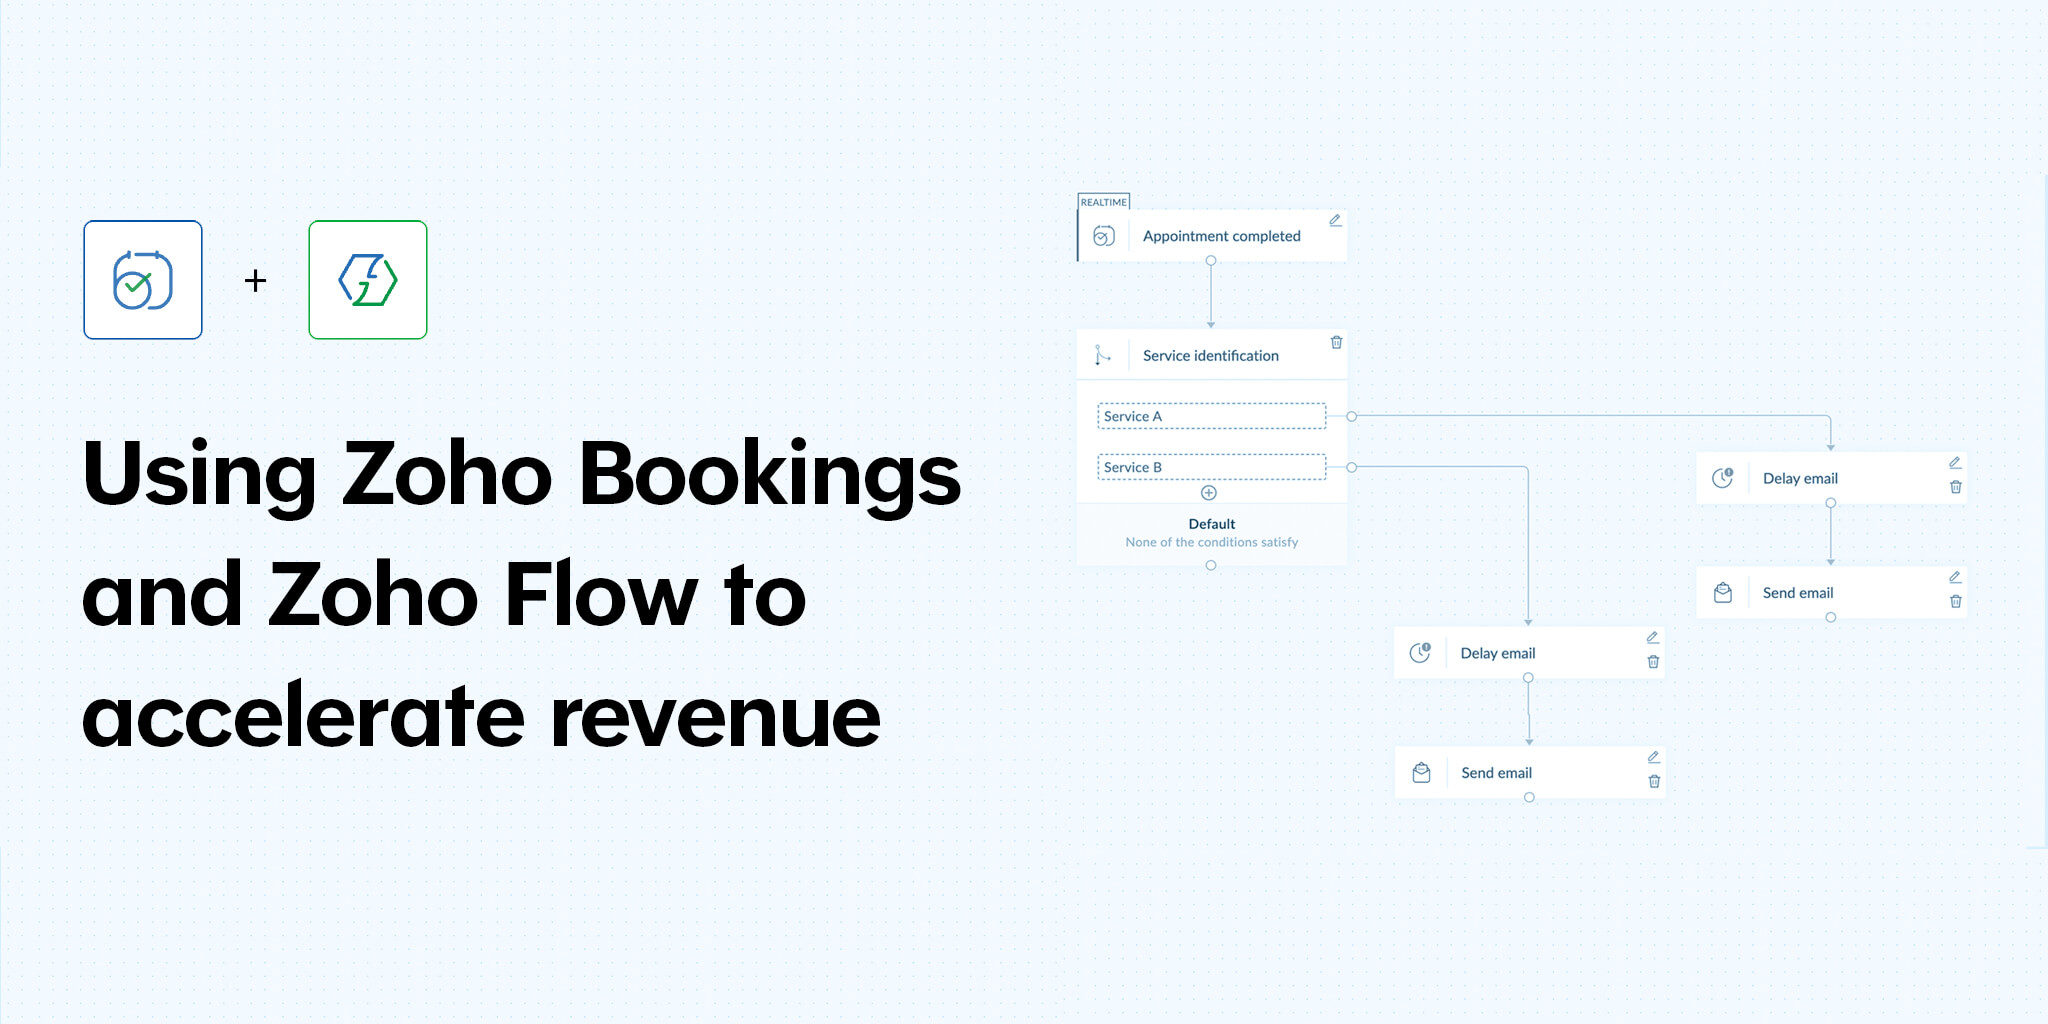Click the clock icon on upper Delay email step
Viewport: 2048px width, 1024px height.
1722,478
